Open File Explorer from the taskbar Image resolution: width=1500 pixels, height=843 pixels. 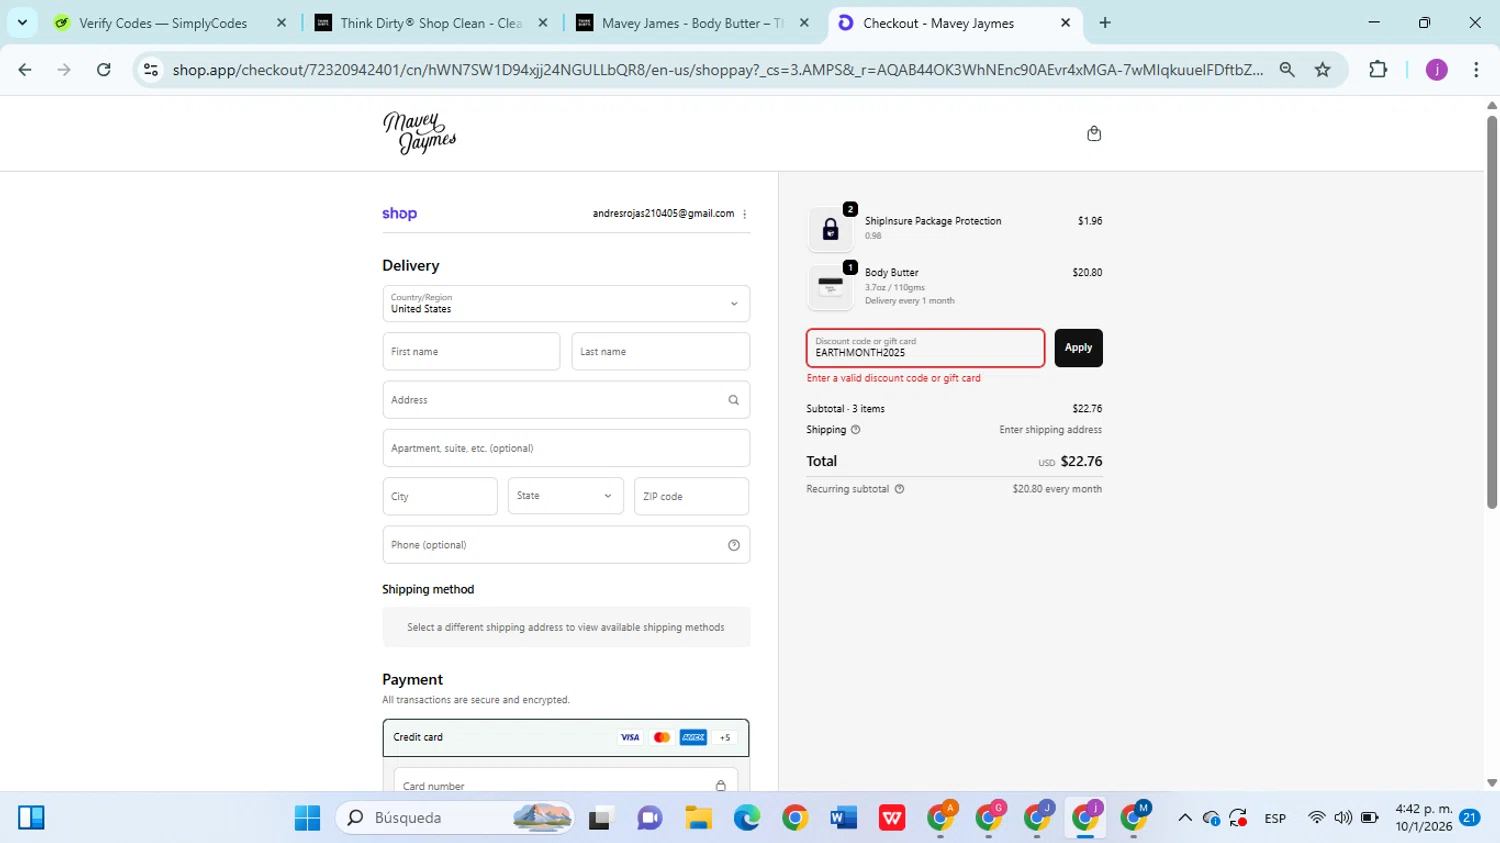pos(698,818)
